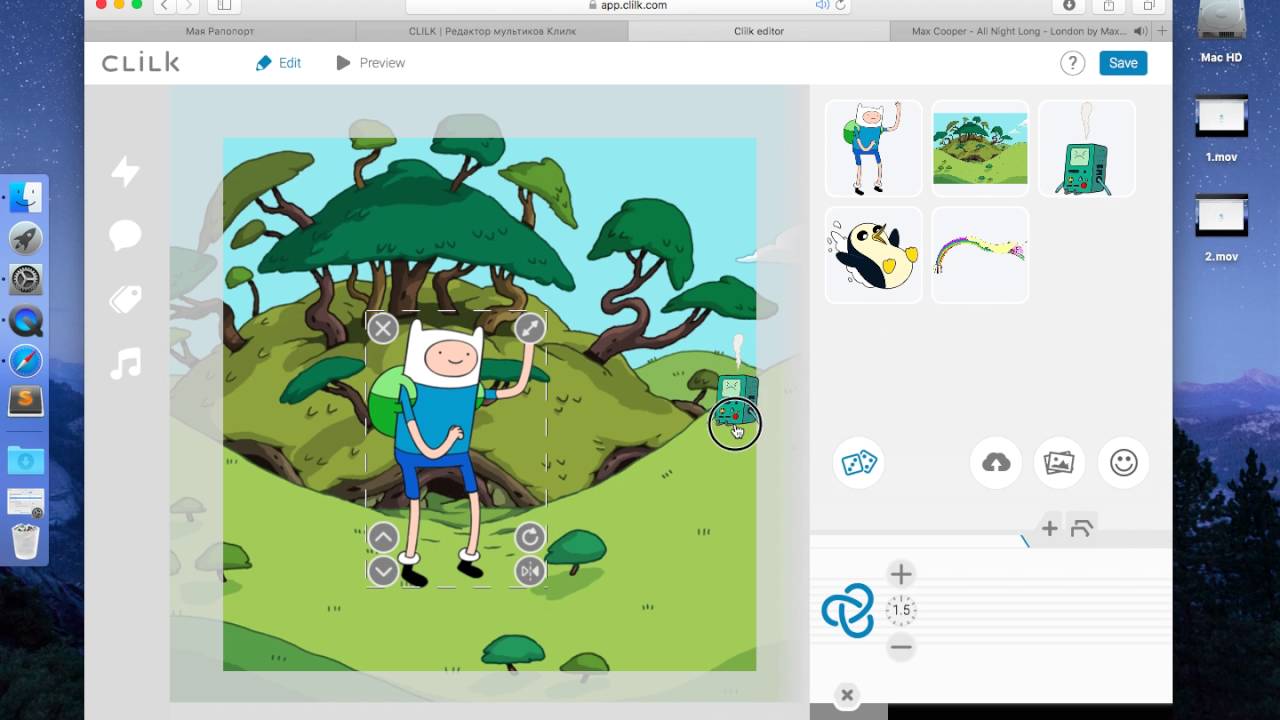This screenshot has height=720, width=1280.
Task: Reload the page in Safari
Action: point(841,5)
